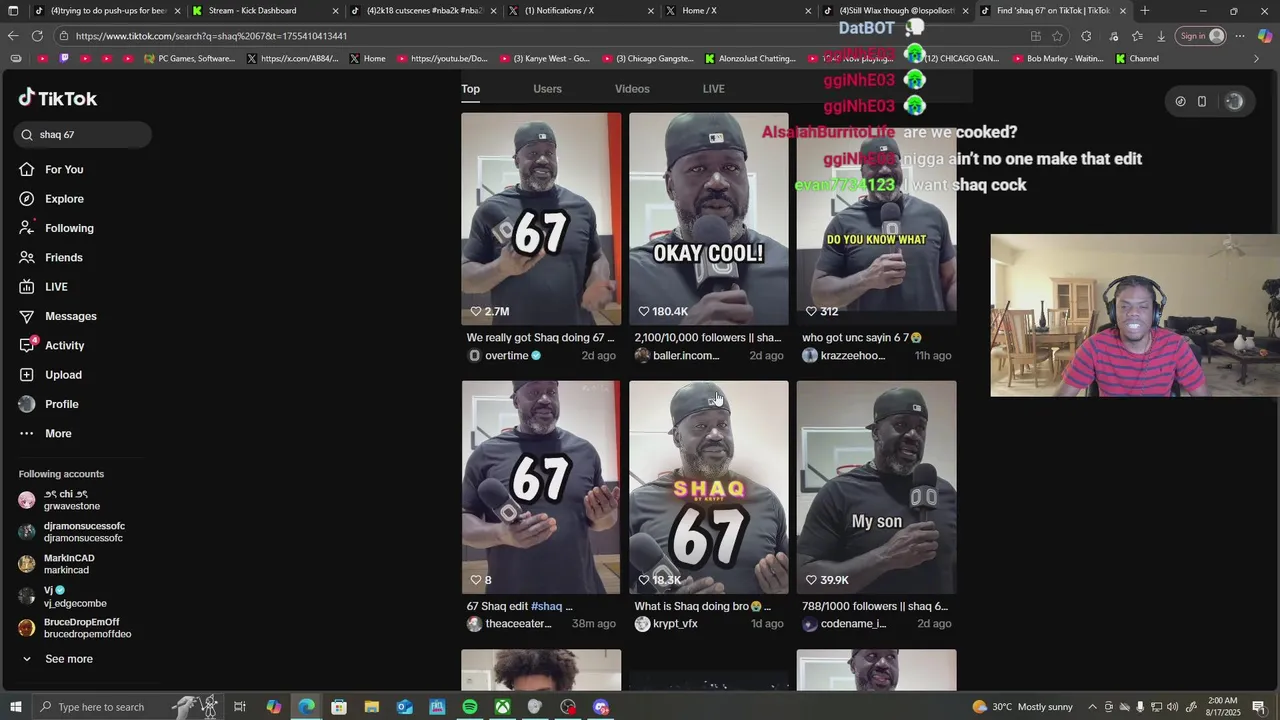Viewport: 1280px width, 720px height.
Task: Switch to the LIVE results tab
Action: 713,89
